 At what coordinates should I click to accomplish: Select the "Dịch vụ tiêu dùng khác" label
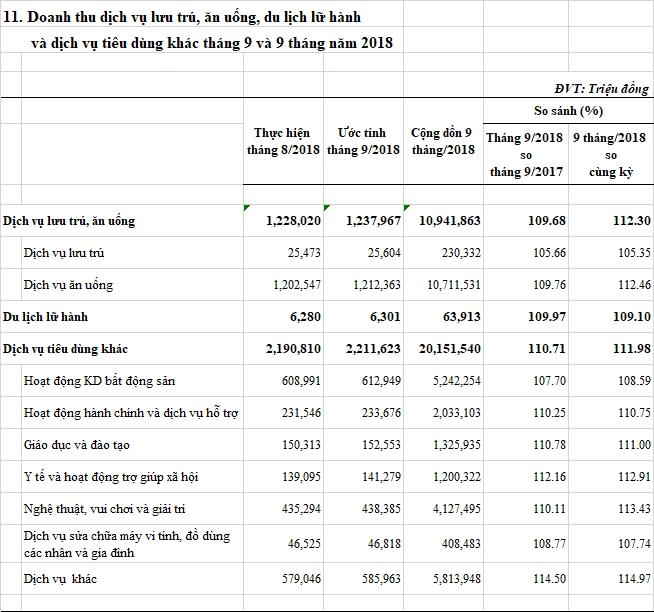(x=65, y=349)
